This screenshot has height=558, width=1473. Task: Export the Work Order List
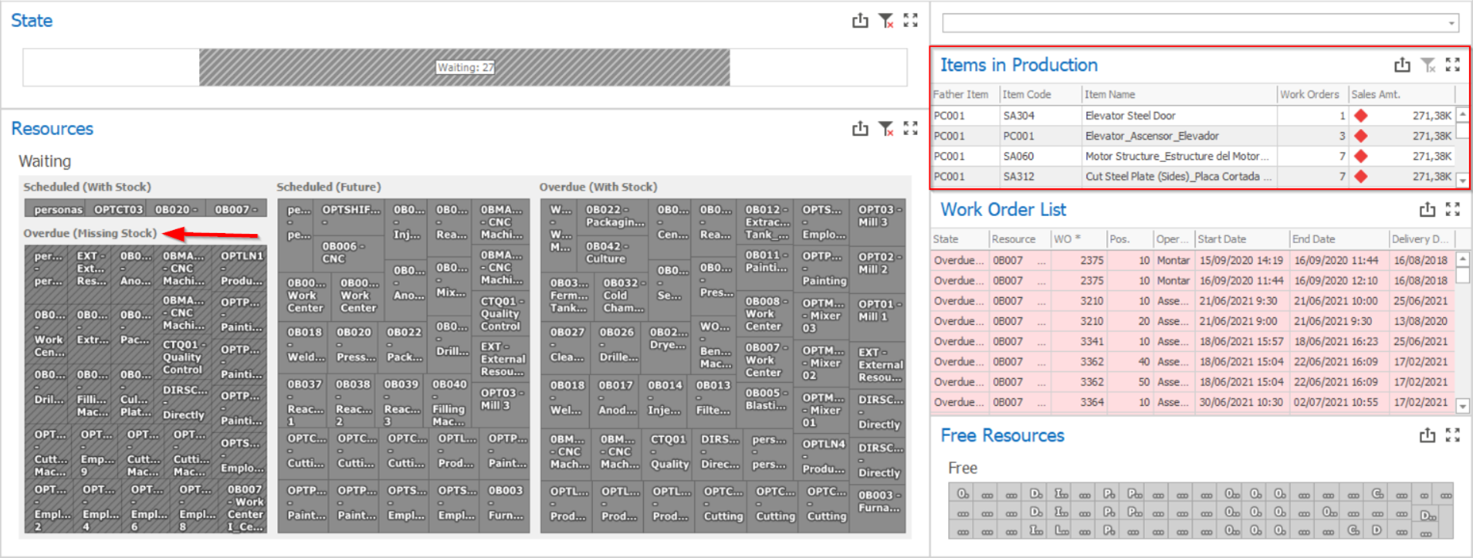tap(1427, 210)
